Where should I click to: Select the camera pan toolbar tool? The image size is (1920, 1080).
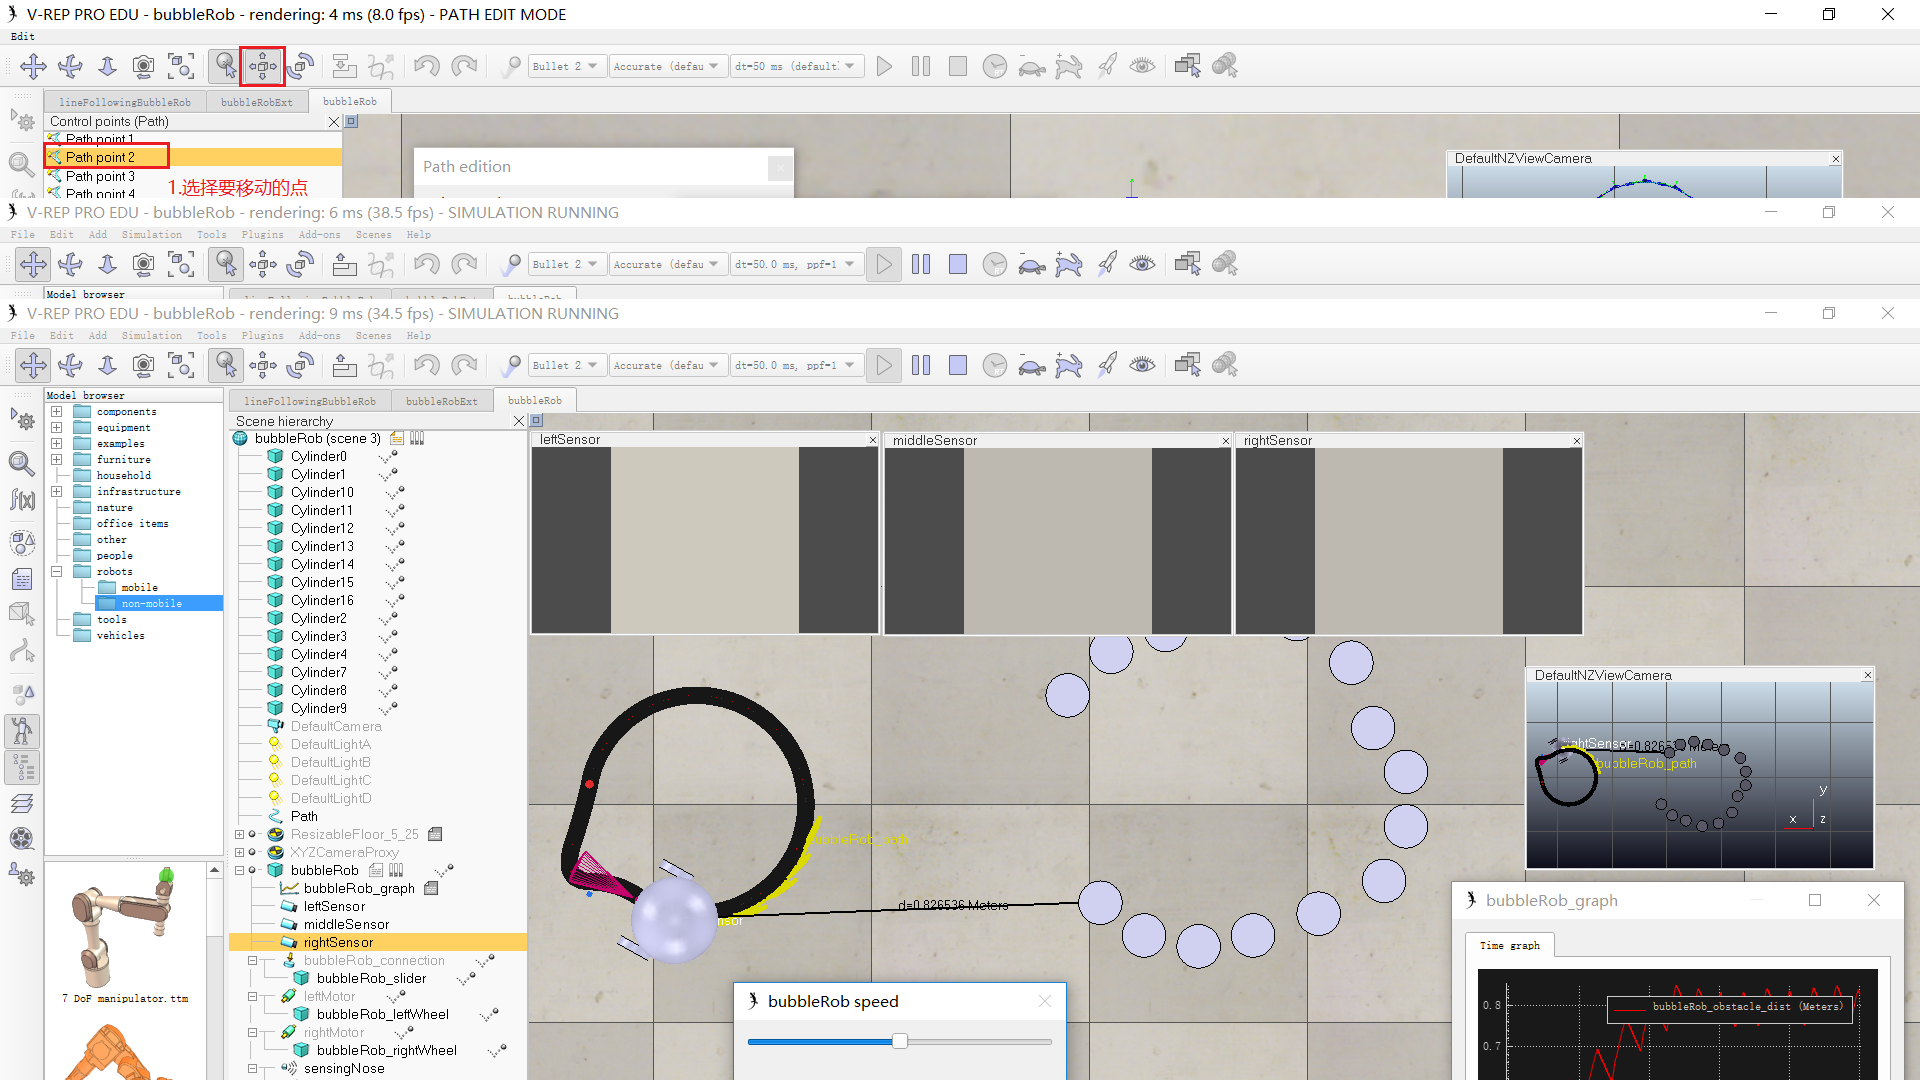click(33, 365)
